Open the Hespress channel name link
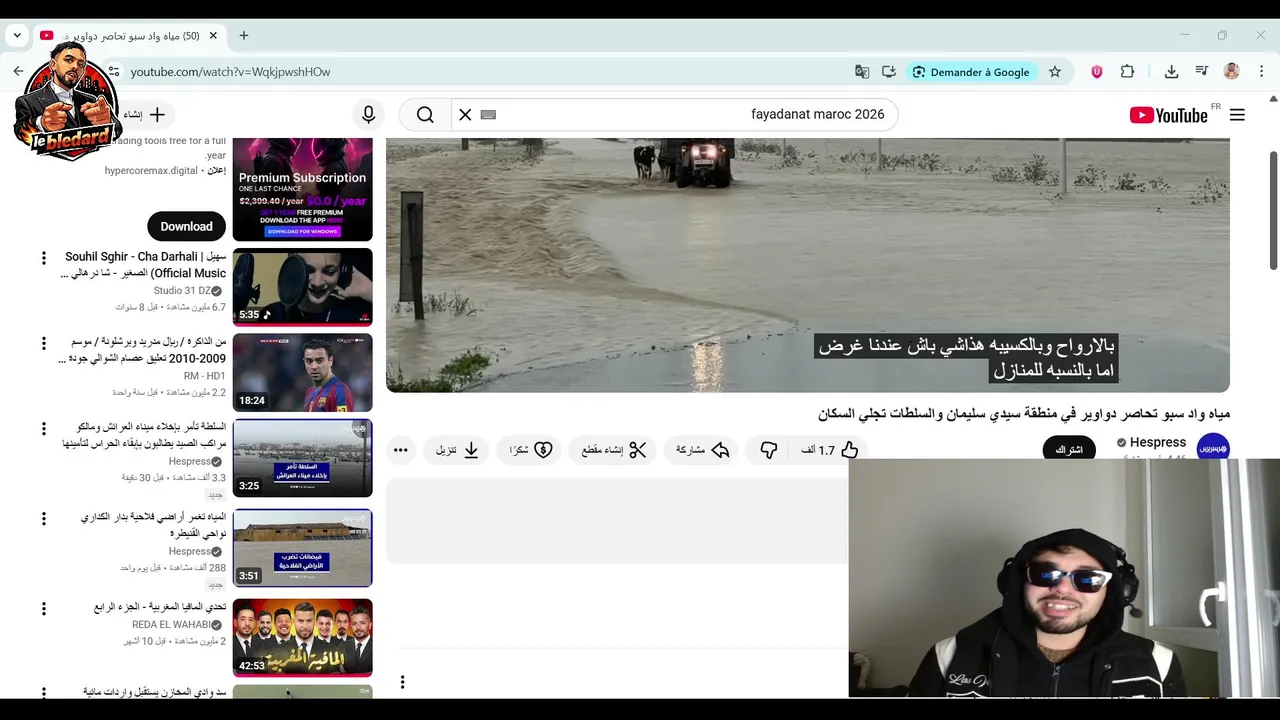Screen dimensions: 1280x720 click(1158, 442)
